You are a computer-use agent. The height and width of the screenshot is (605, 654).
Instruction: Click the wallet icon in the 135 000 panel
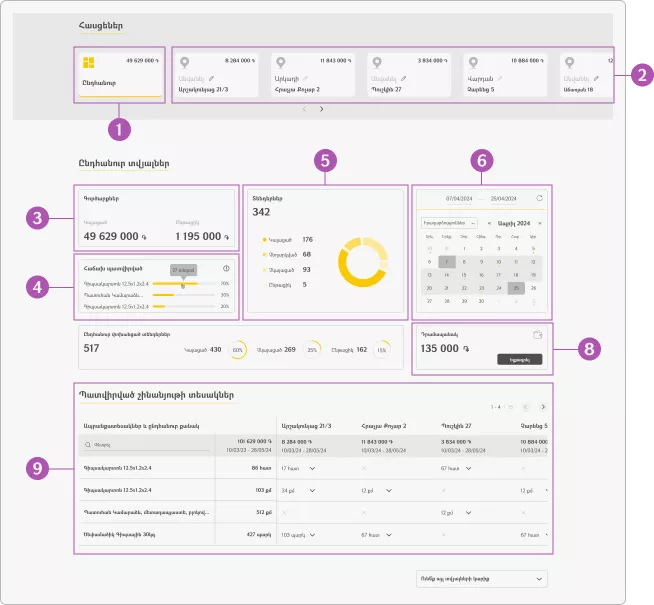[x=537, y=335]
